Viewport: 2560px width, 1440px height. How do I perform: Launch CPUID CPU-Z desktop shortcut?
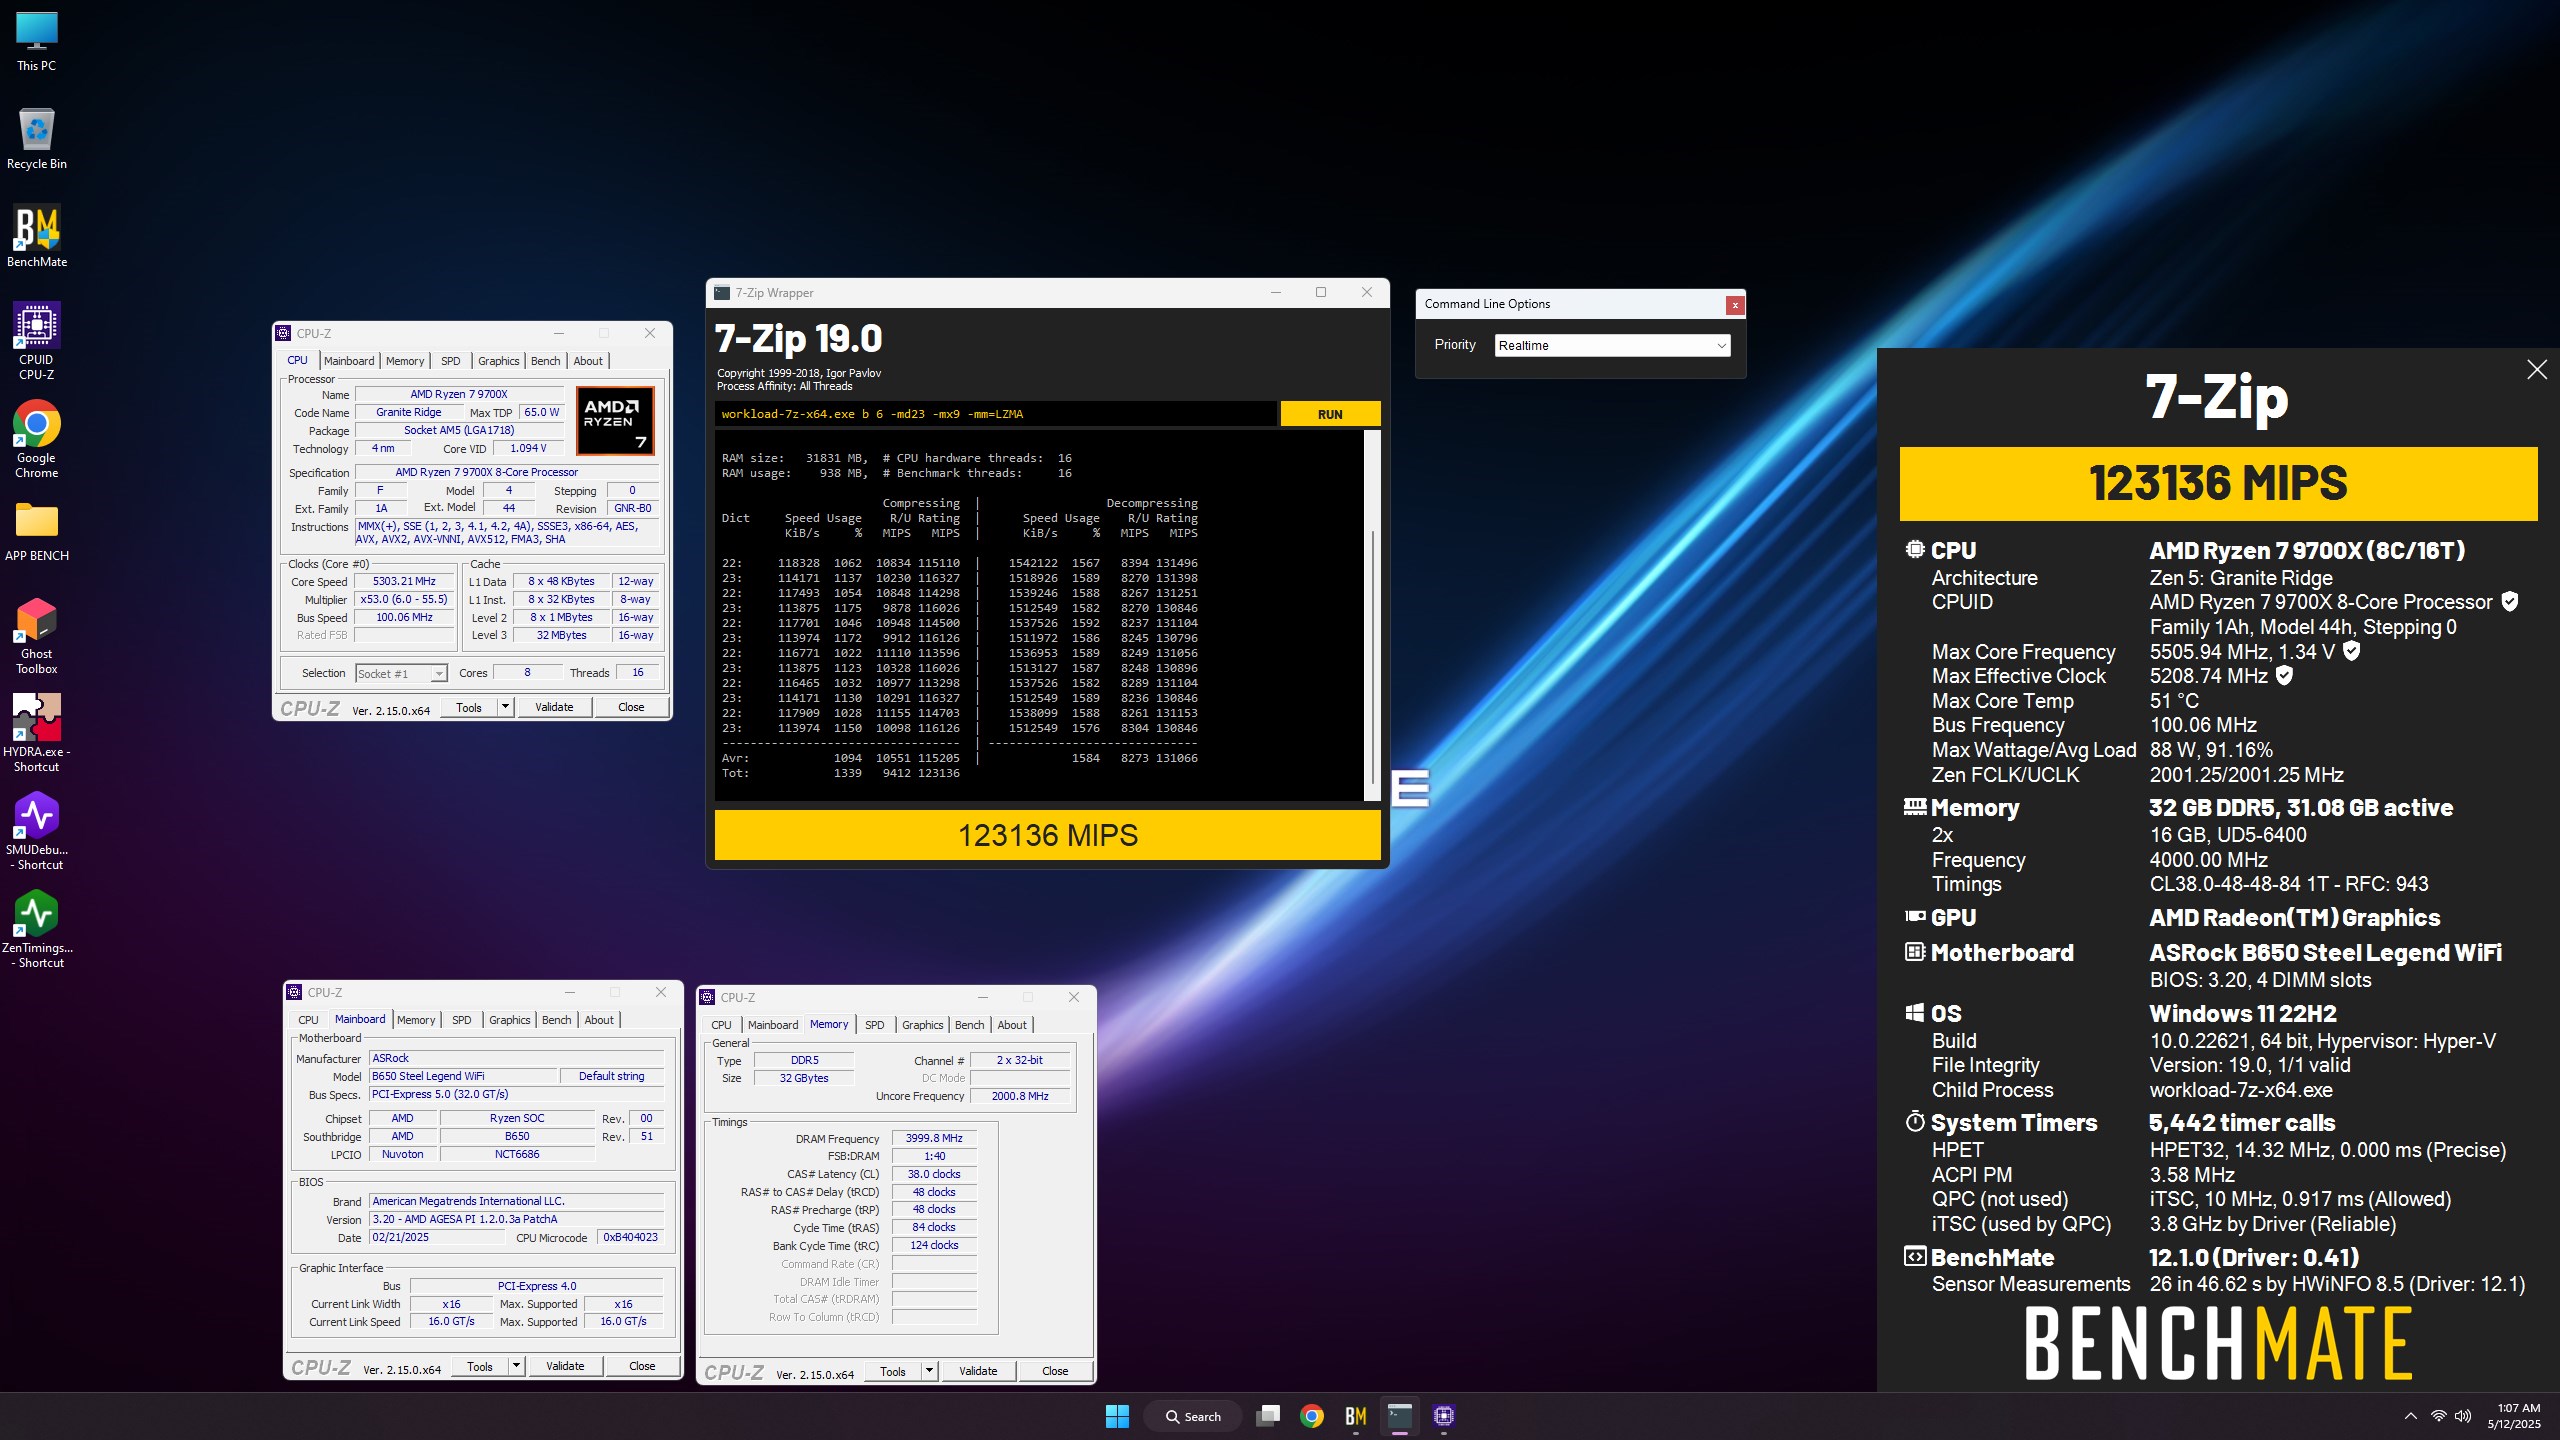pos(37,341)
